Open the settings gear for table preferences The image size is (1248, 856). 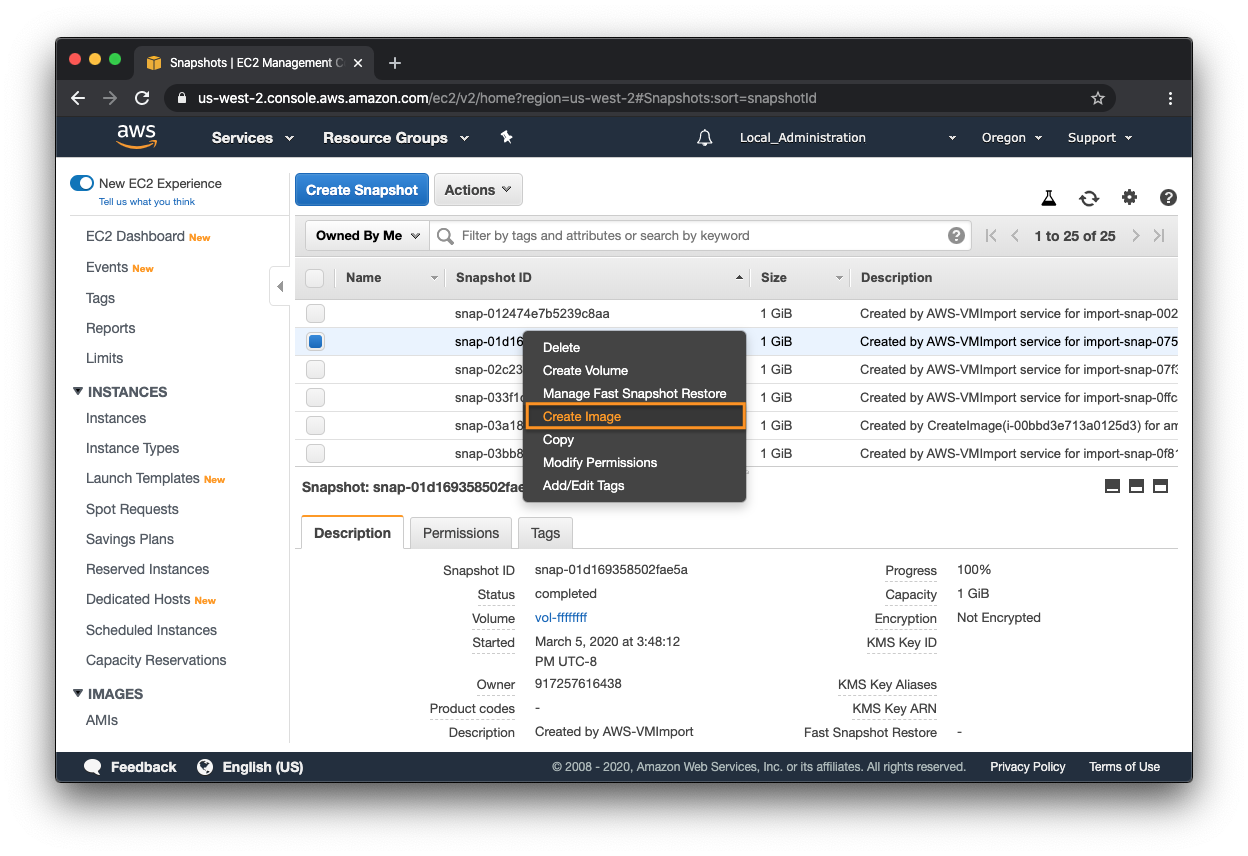(x=1129, y=197)
